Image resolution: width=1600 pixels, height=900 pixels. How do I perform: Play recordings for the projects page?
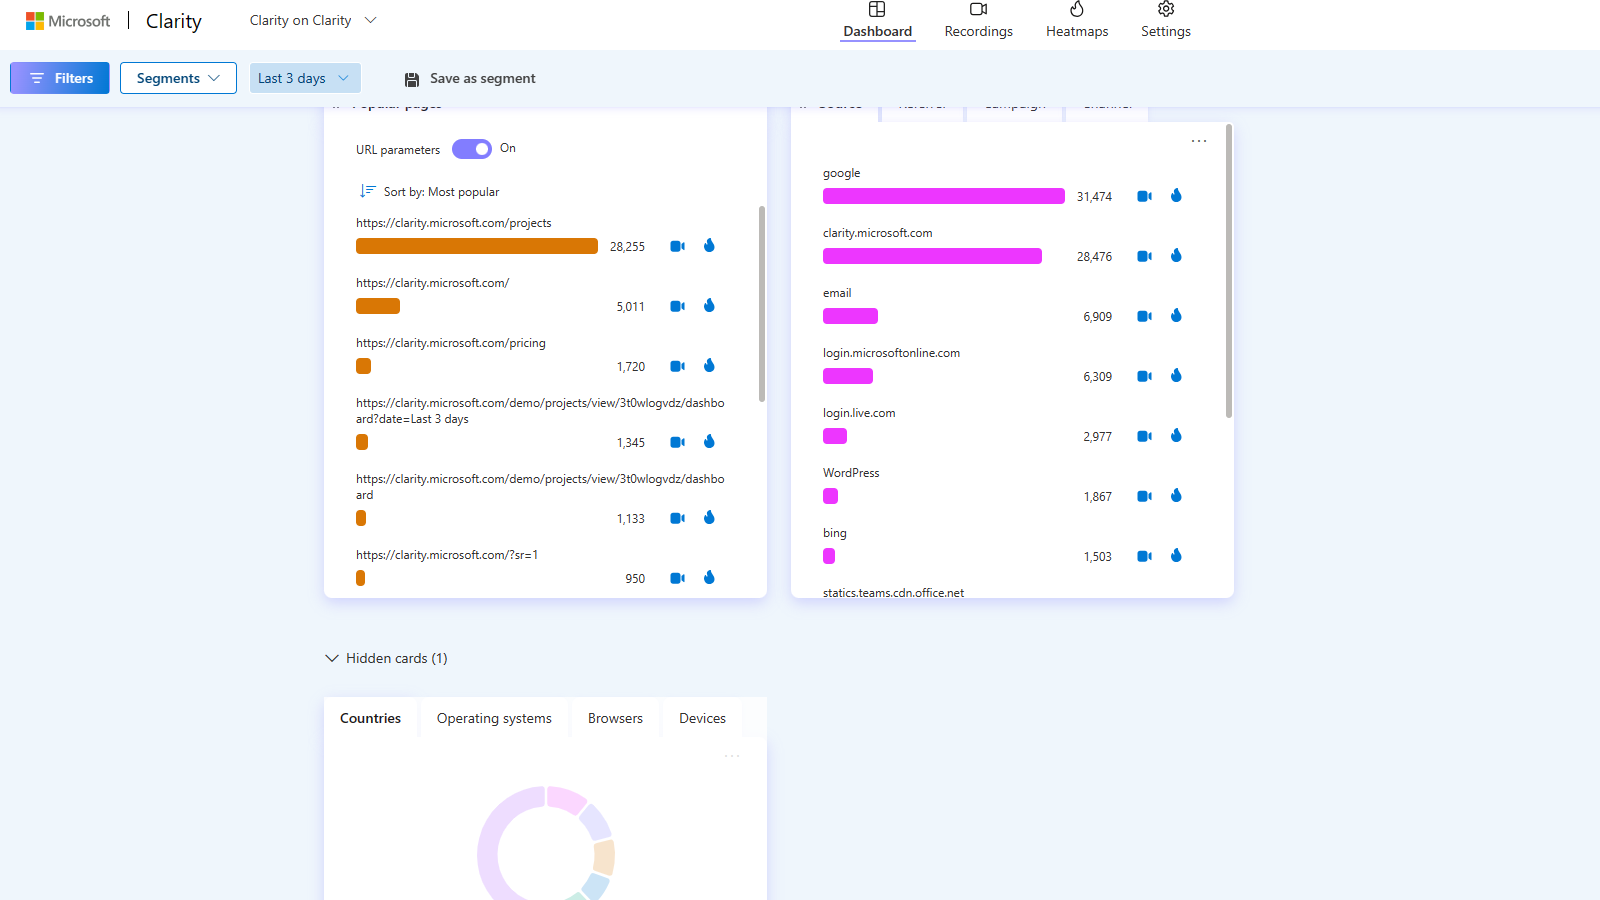point(677,245)
